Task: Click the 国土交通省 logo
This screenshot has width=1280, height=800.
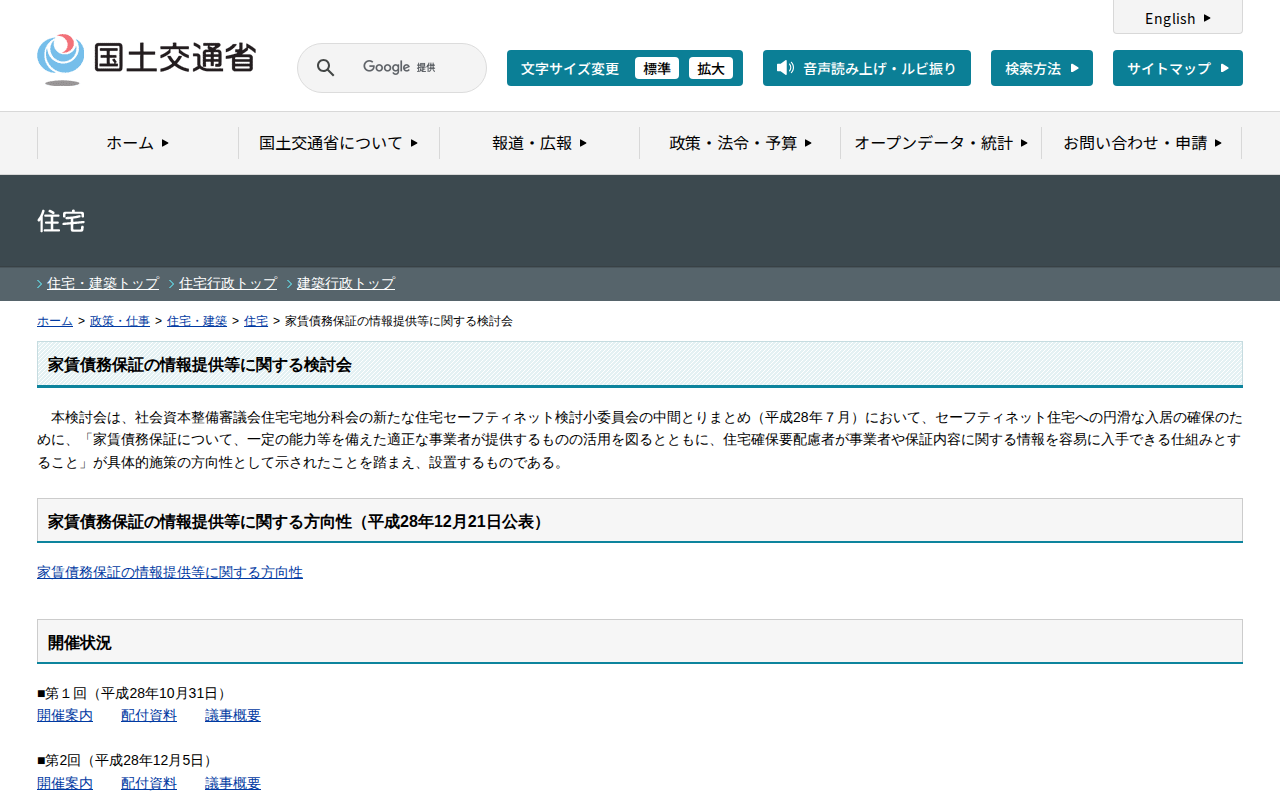Action: click(x=147, y=59)
